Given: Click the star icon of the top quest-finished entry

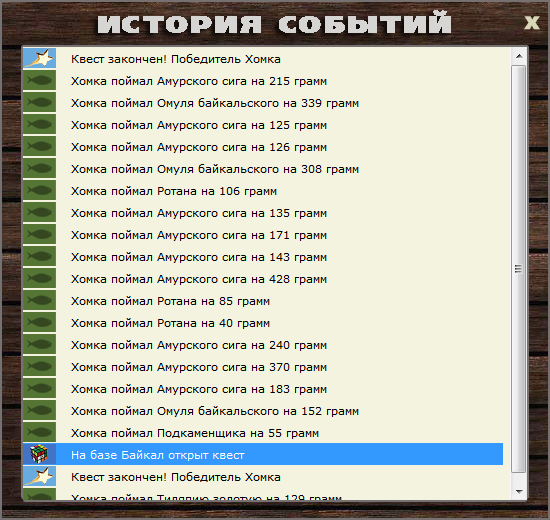Looking at the screenshot, I should pos(39,58).
